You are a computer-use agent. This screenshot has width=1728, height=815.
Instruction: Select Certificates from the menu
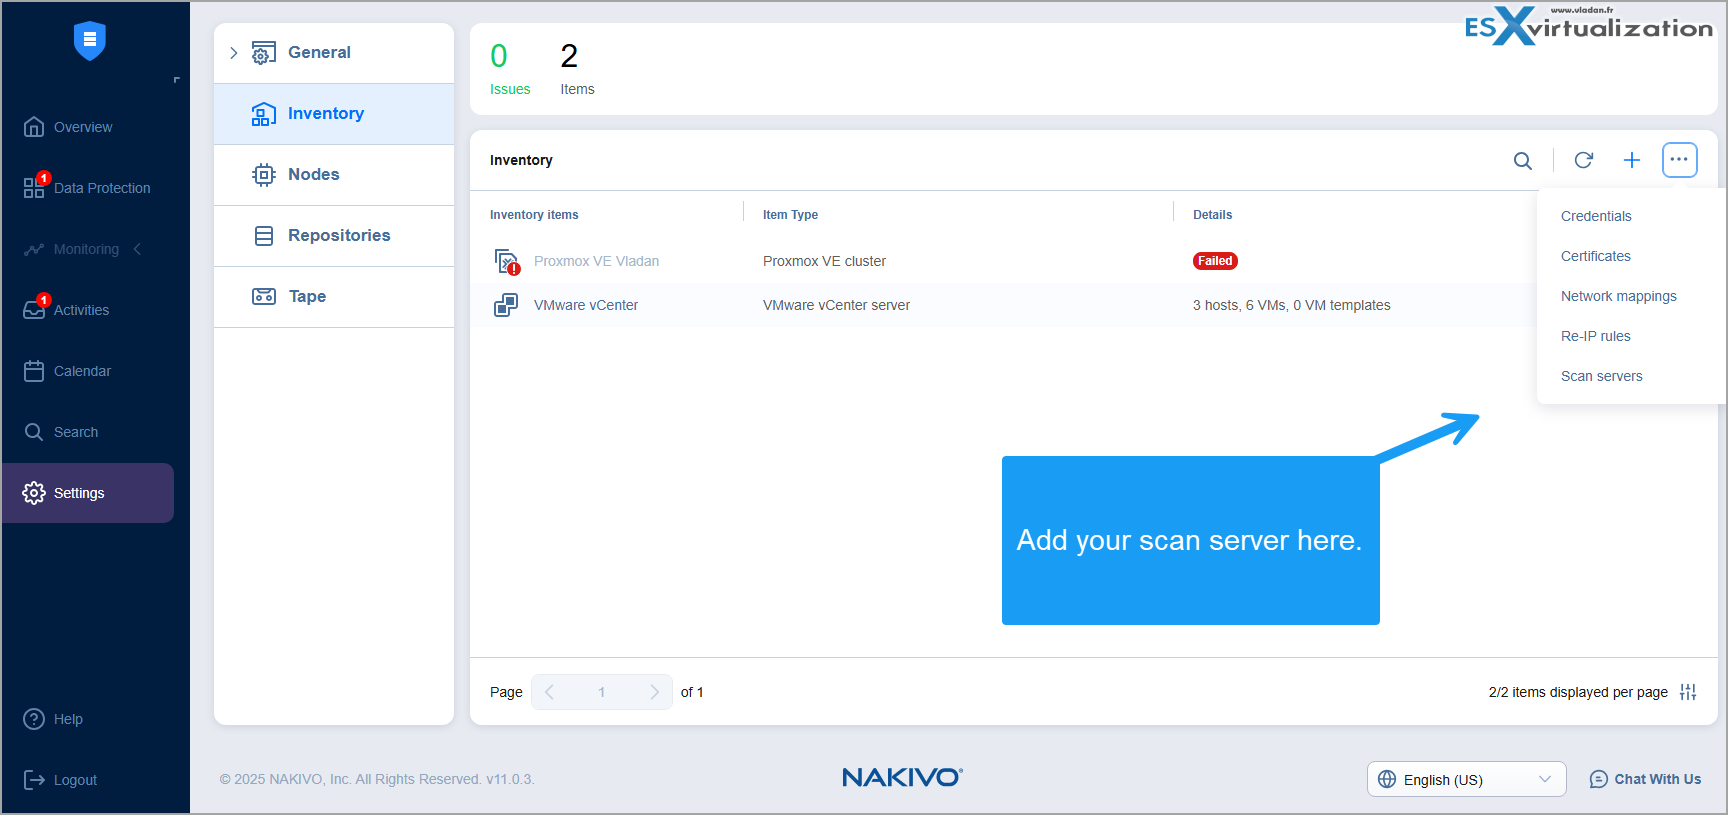coord(1596,256)
